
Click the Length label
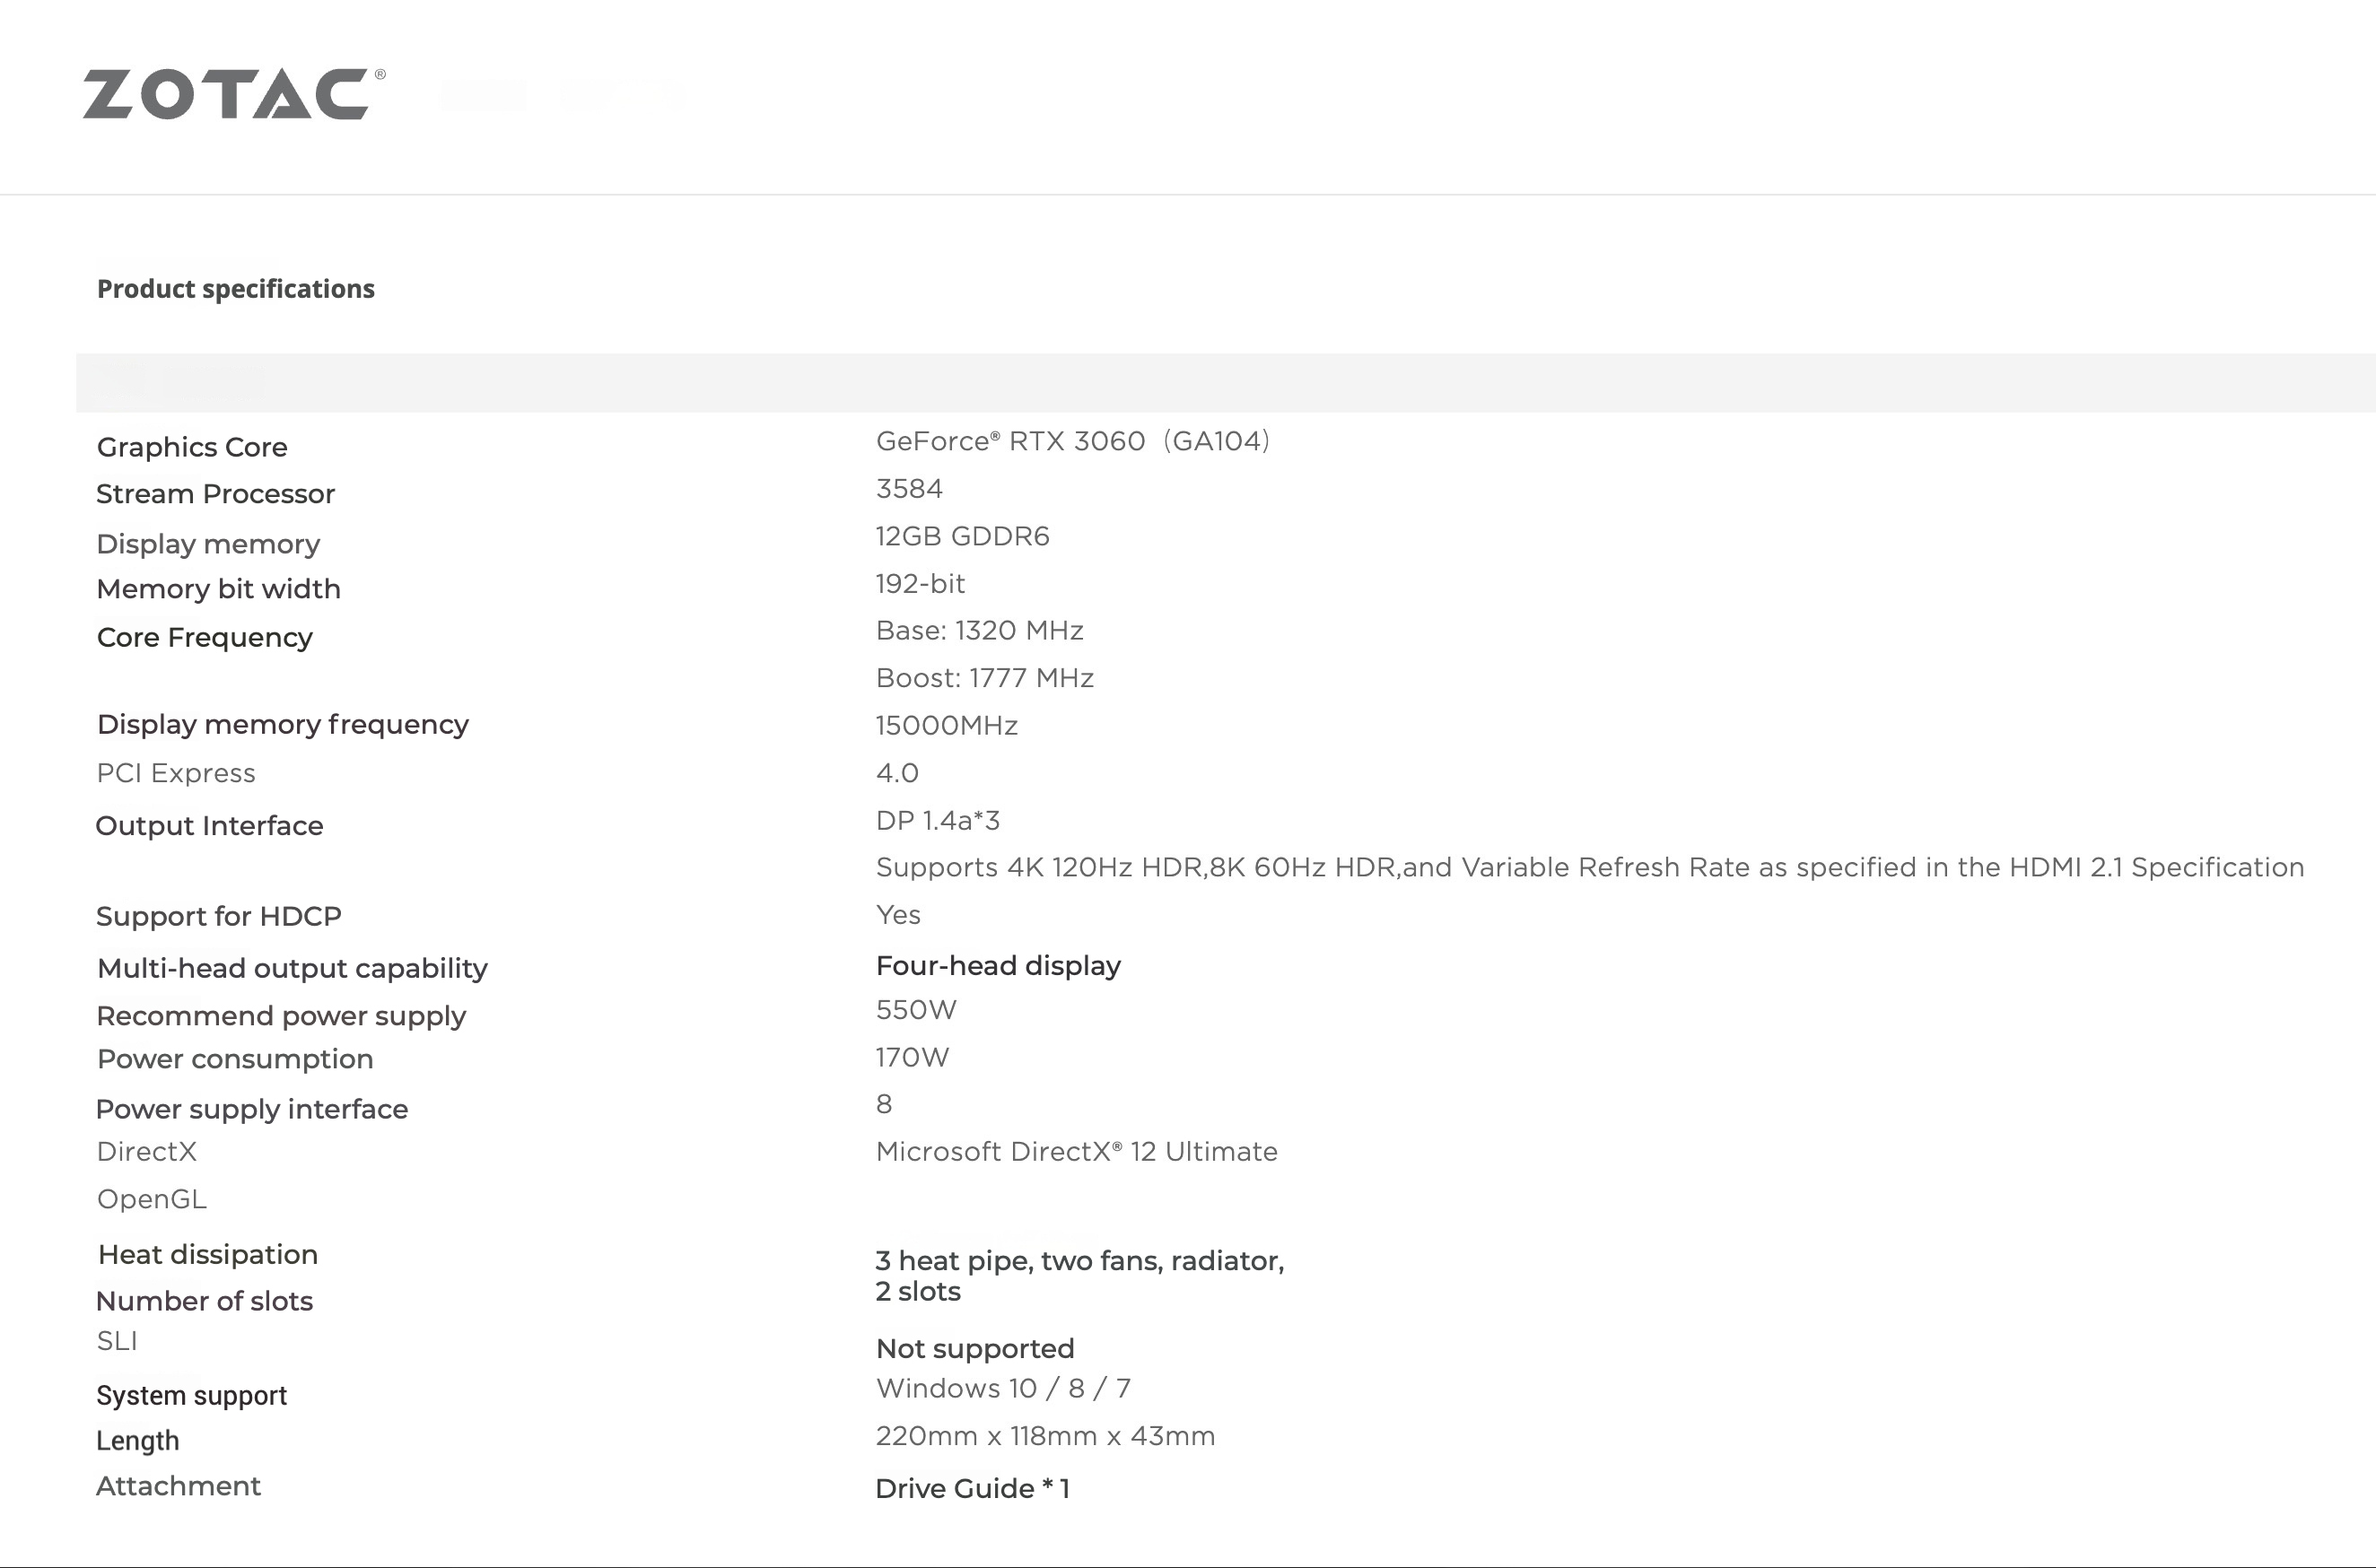click(138, 1441)
